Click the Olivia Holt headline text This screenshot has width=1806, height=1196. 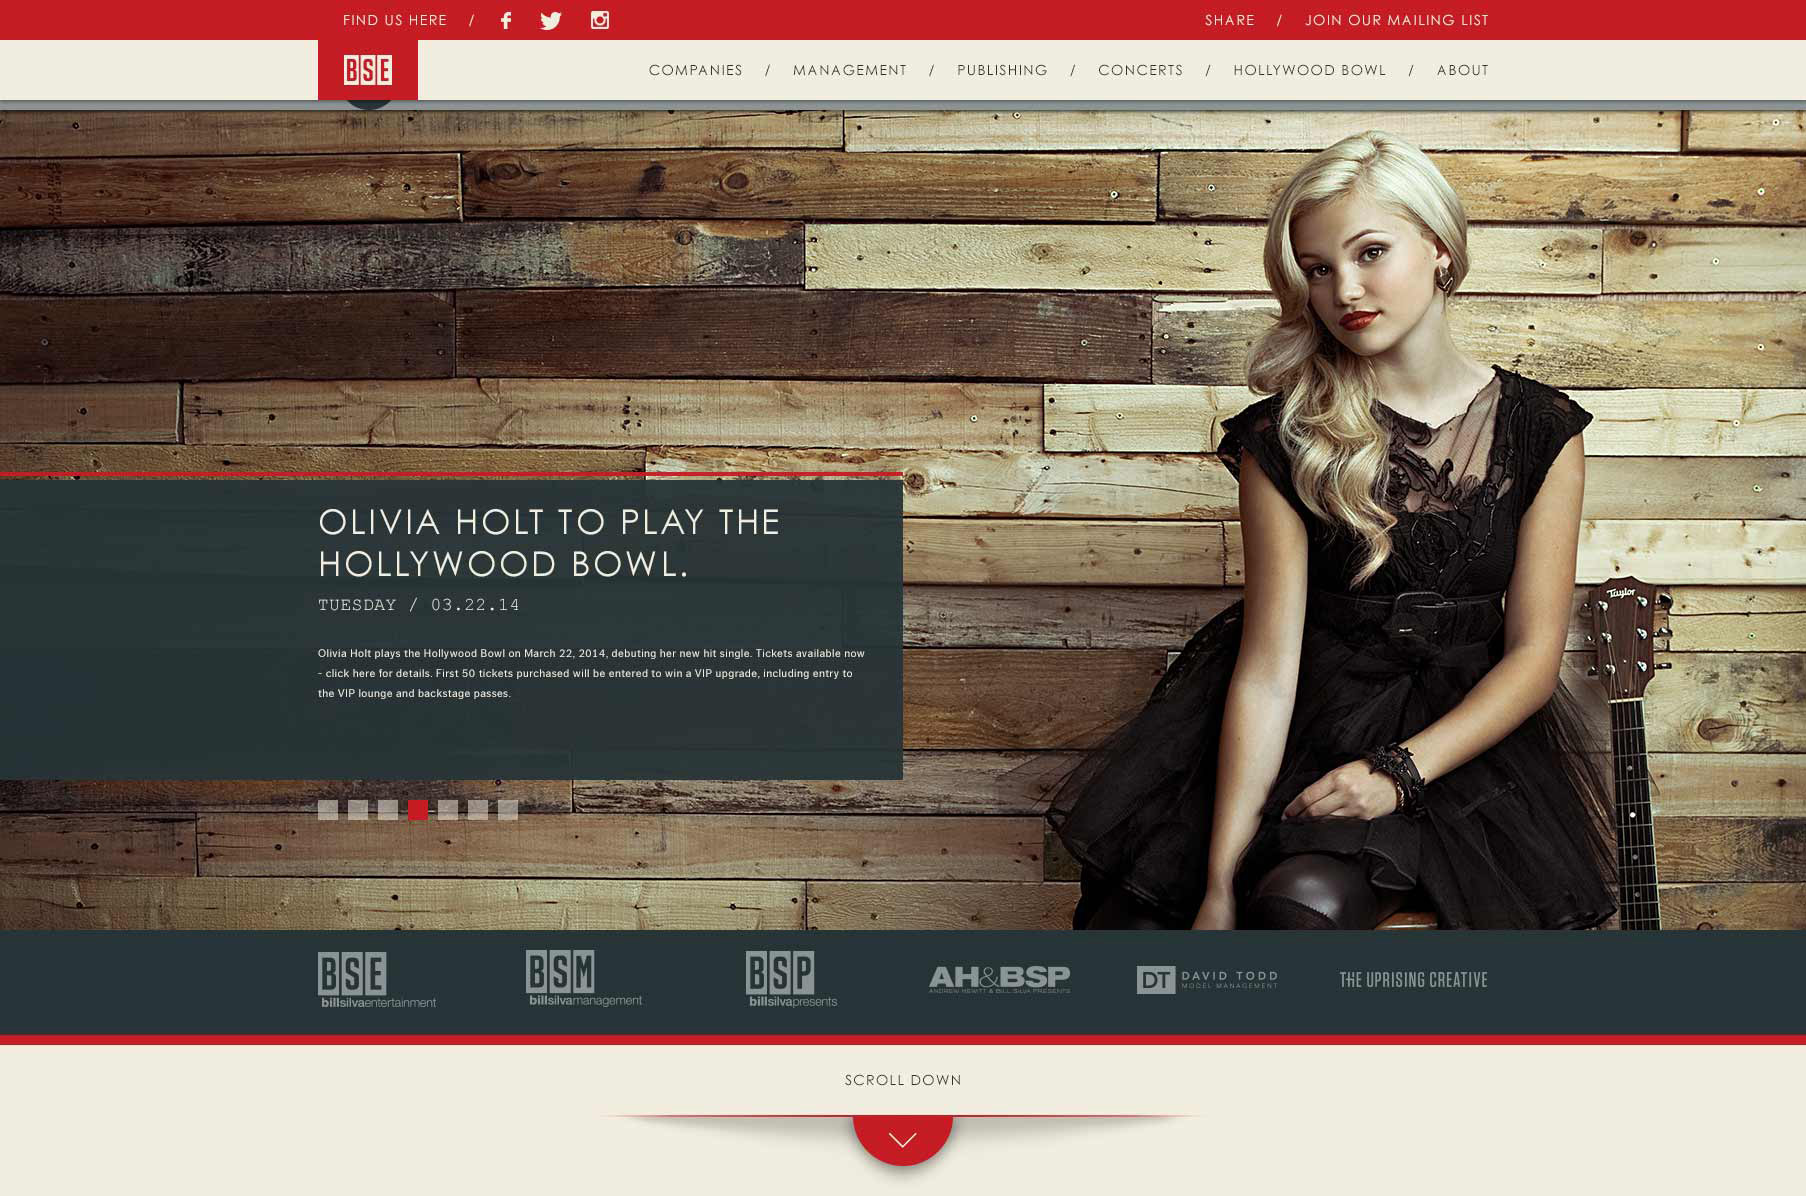[x=549, y=543]
